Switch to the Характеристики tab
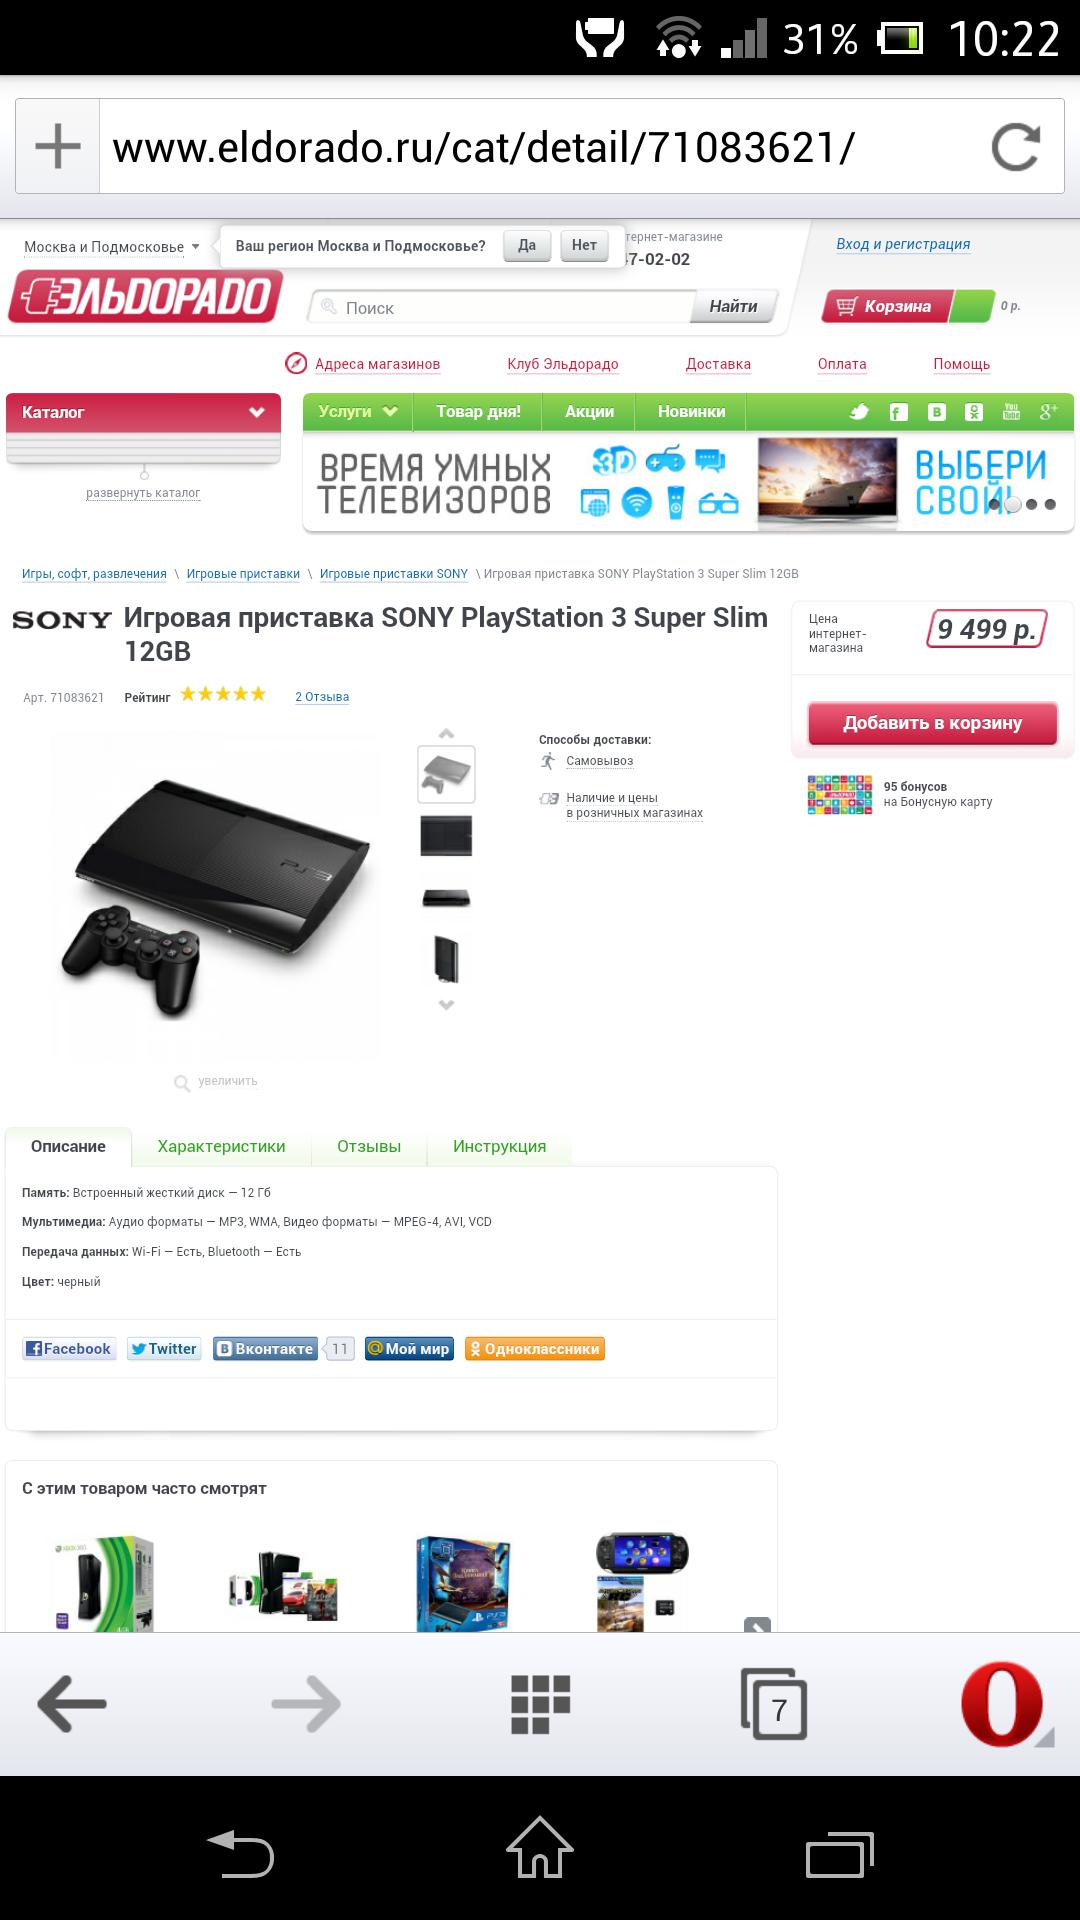This screenshot has height=1920, width=1080. tap(221, 1147)
